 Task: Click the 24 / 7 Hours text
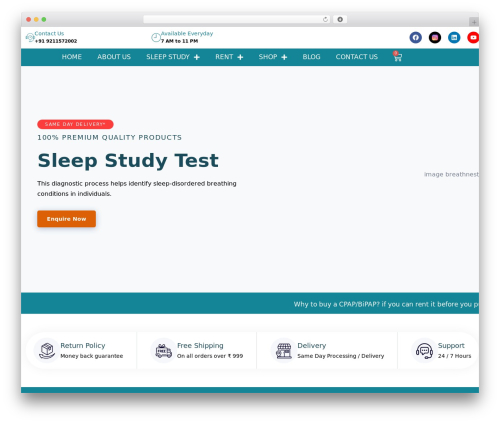pos(454,356)
